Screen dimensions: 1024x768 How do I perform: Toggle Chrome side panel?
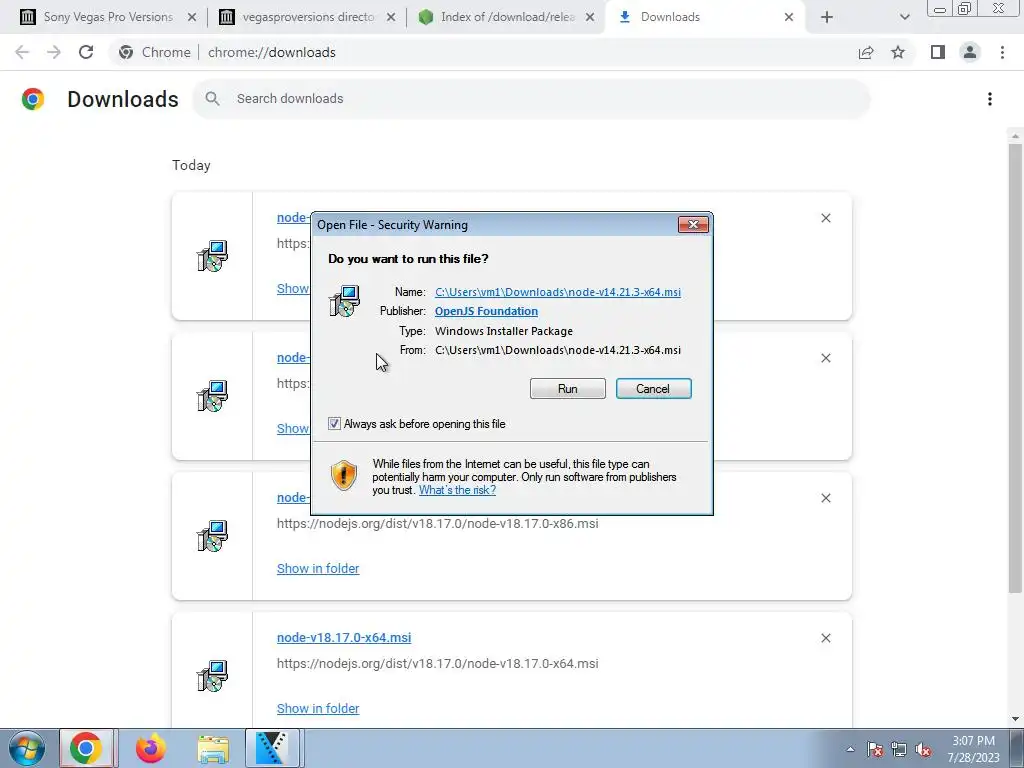(938, 52)
